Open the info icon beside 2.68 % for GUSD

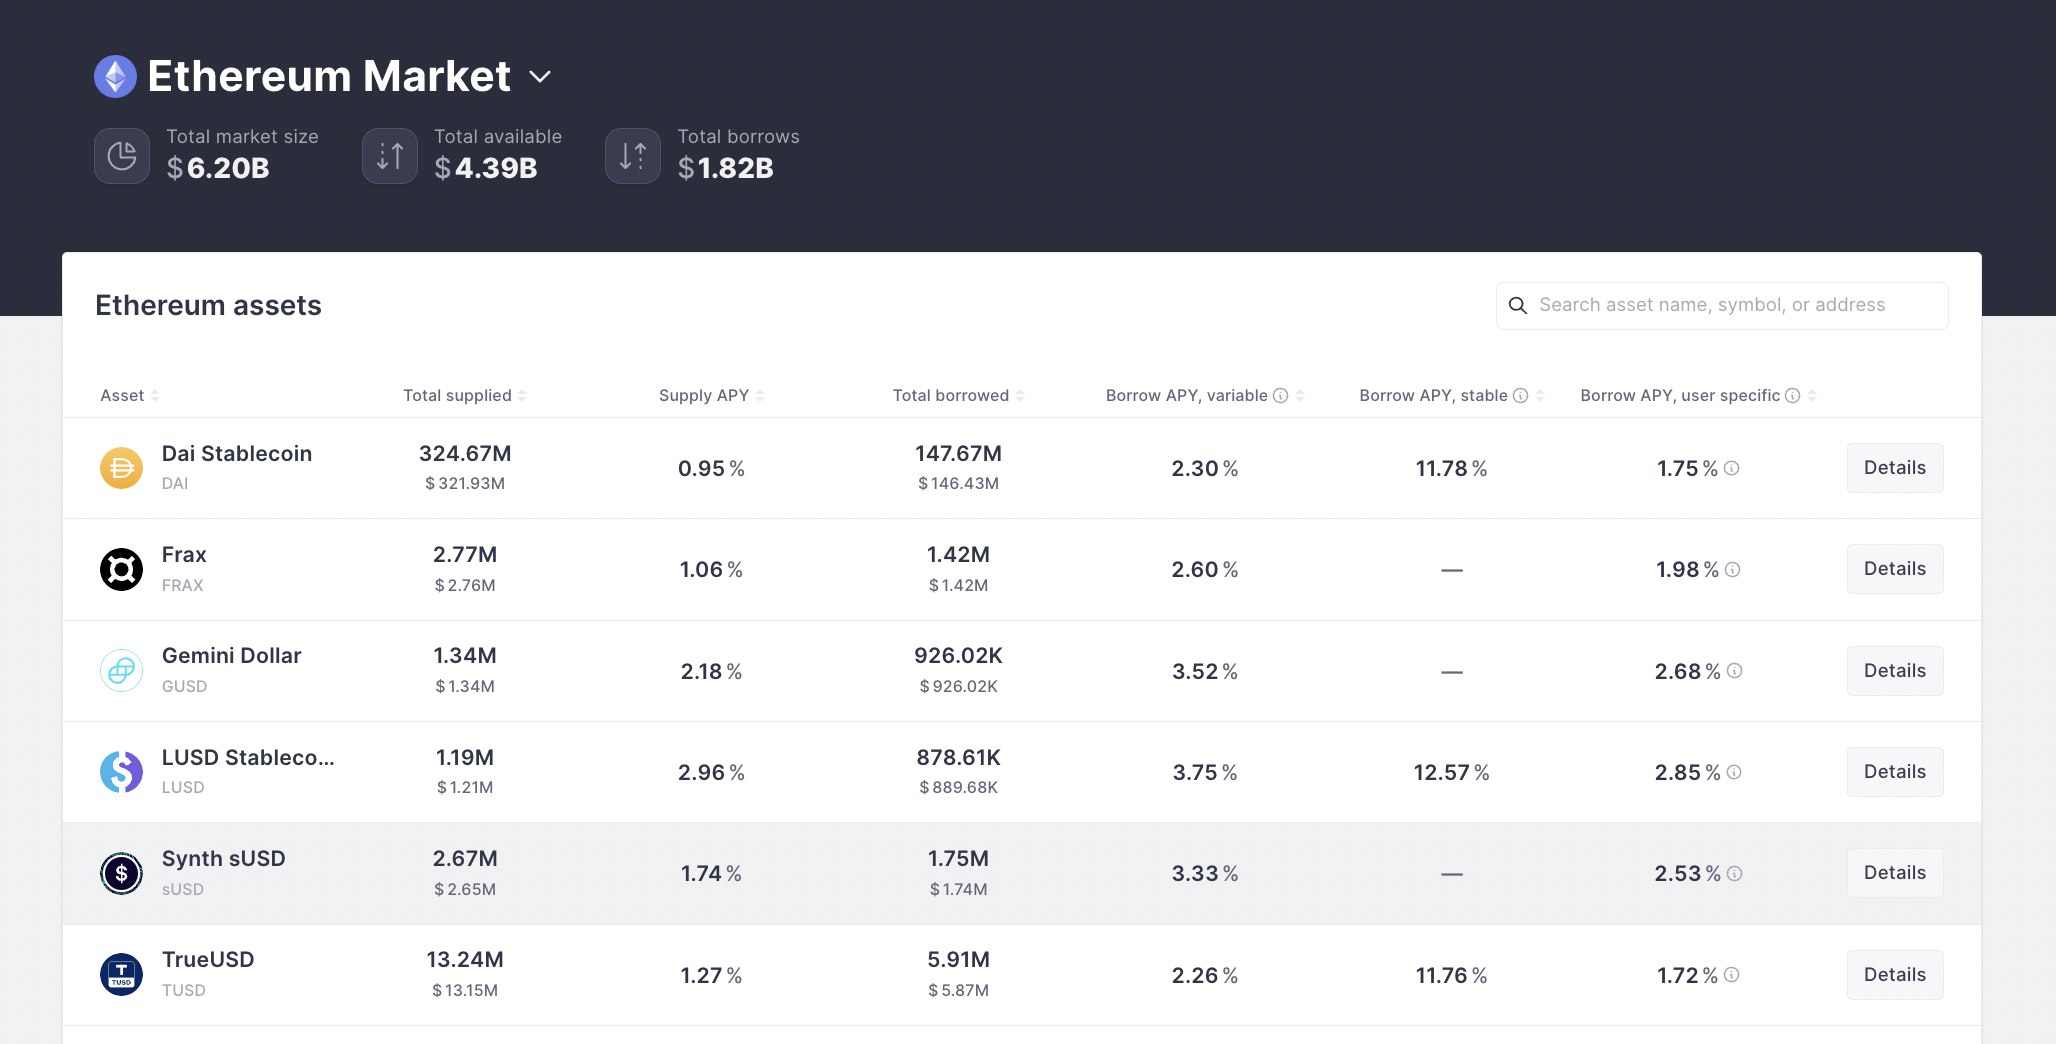[1735, 671]
